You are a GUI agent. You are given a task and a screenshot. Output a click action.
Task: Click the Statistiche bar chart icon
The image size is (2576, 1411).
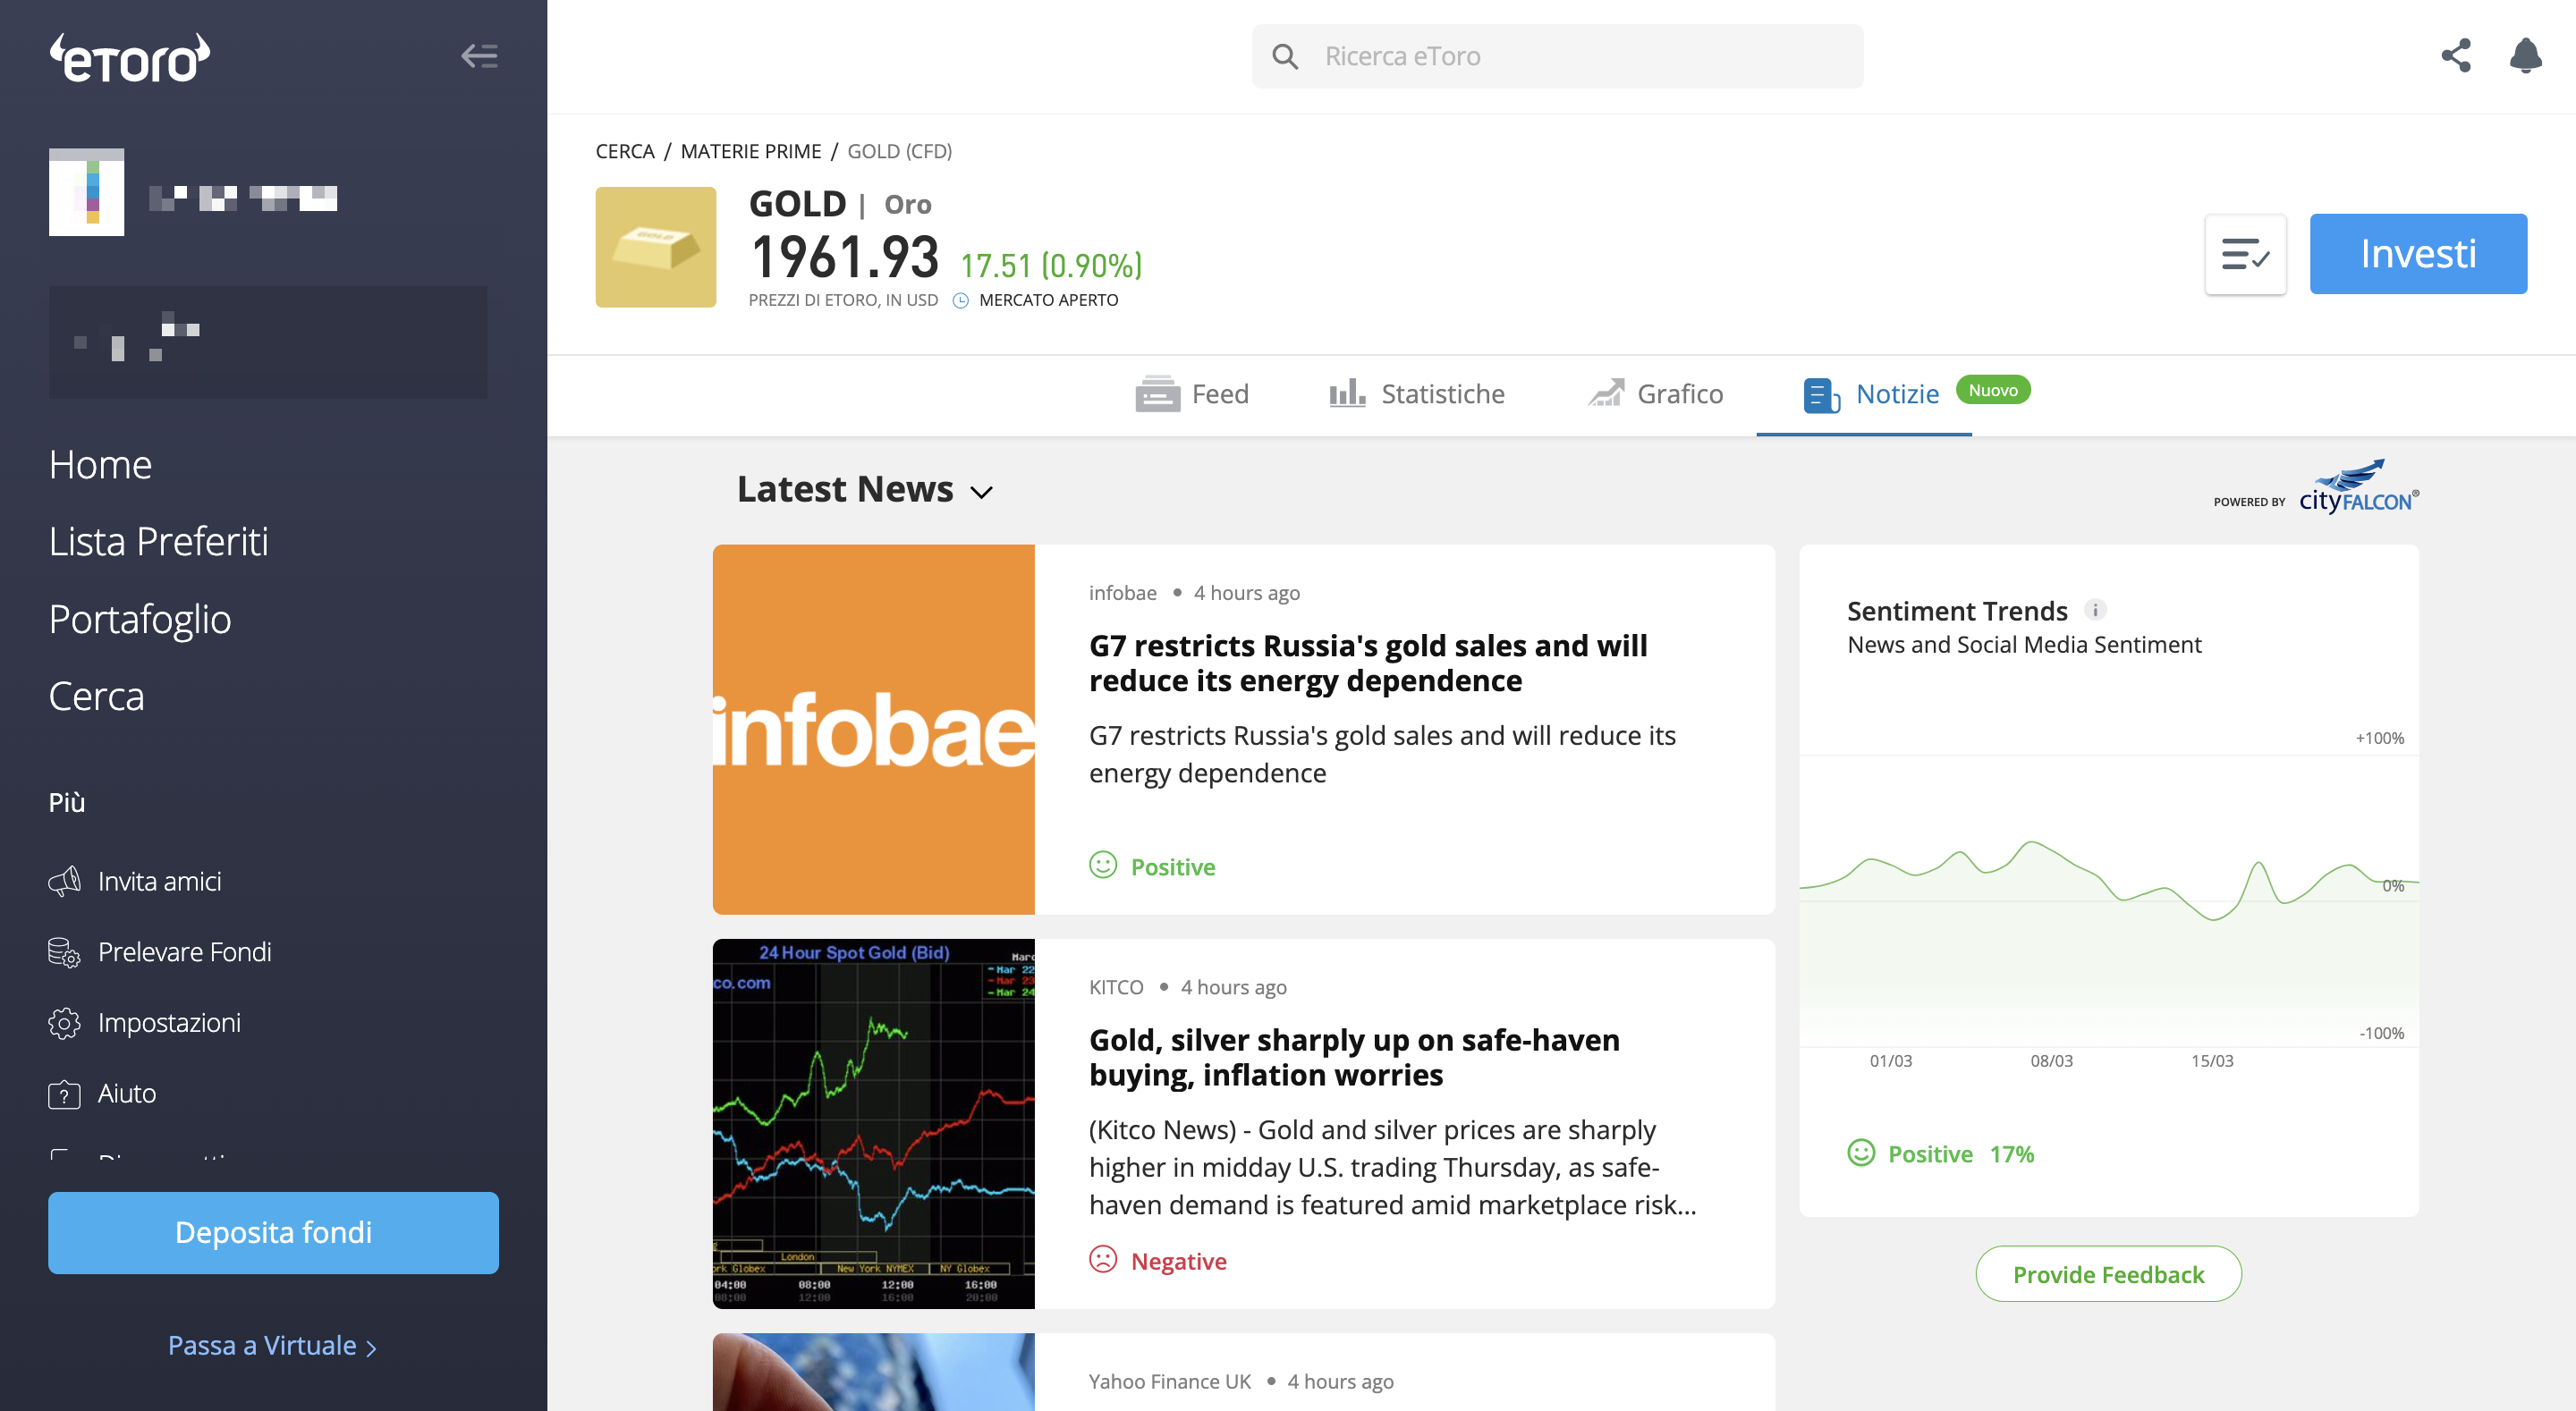click(x=1347, y=392)
